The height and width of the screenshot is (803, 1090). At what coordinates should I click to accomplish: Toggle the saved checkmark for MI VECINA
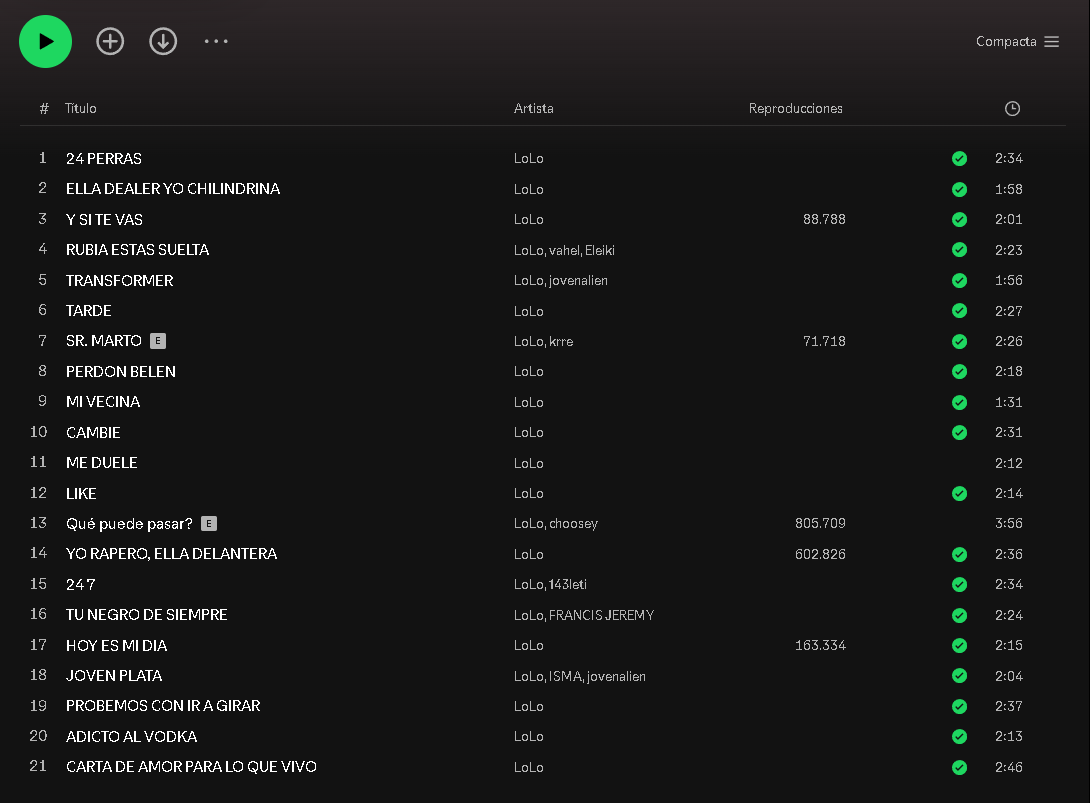click(x=959, y=402)
